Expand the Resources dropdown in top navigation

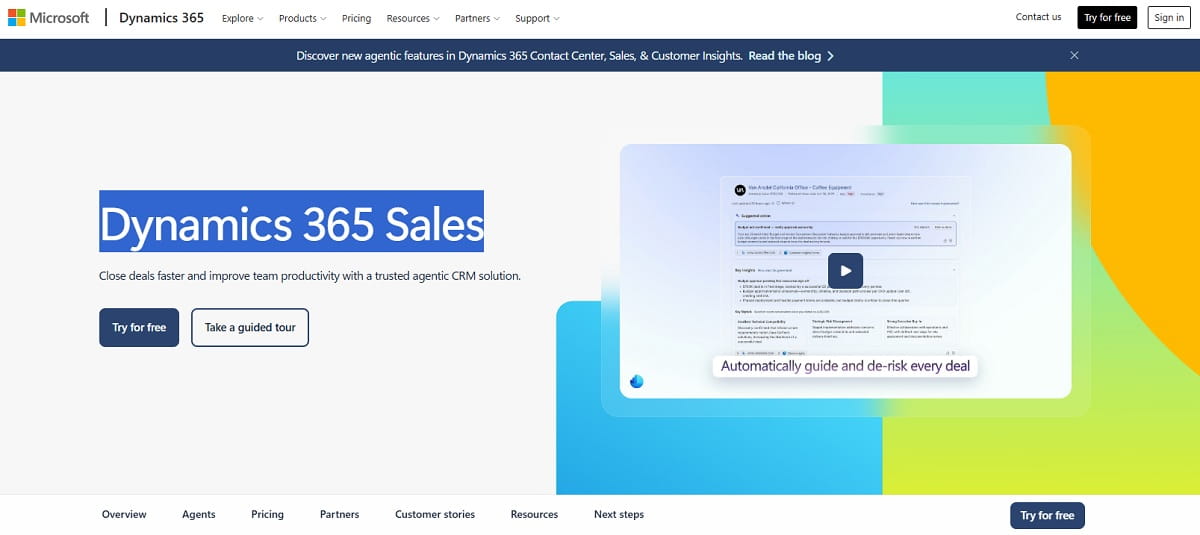tap(413, 18)
